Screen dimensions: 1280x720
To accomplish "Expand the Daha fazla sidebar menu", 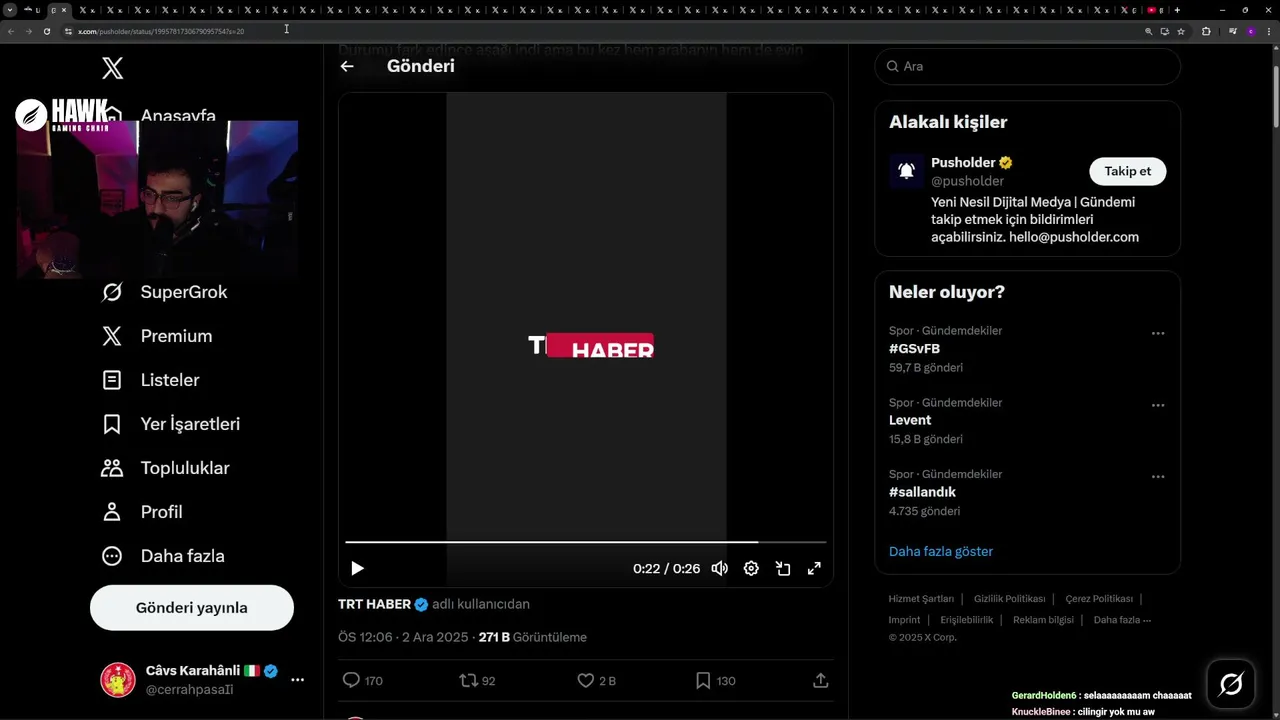I will [163, 556].
